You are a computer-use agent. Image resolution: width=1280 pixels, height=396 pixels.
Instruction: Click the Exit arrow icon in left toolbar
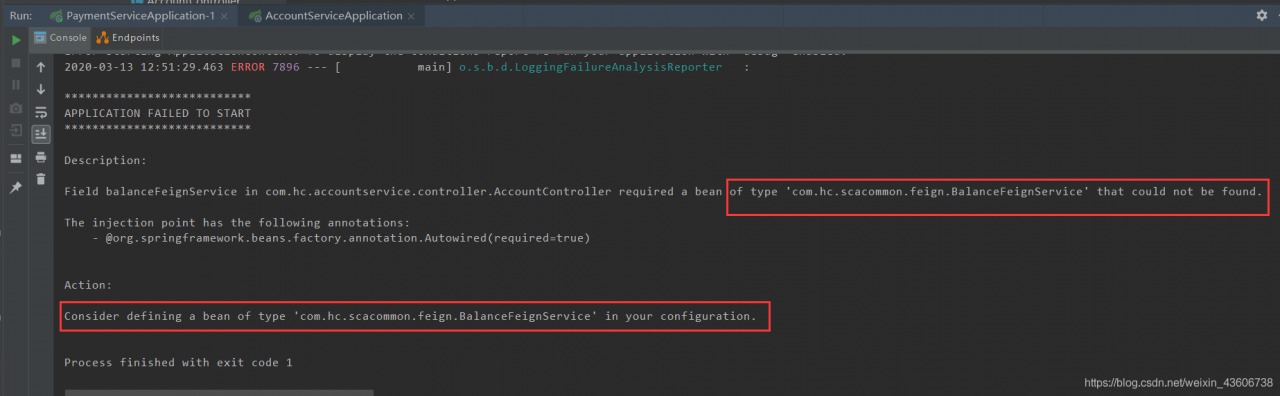[16, 130]
